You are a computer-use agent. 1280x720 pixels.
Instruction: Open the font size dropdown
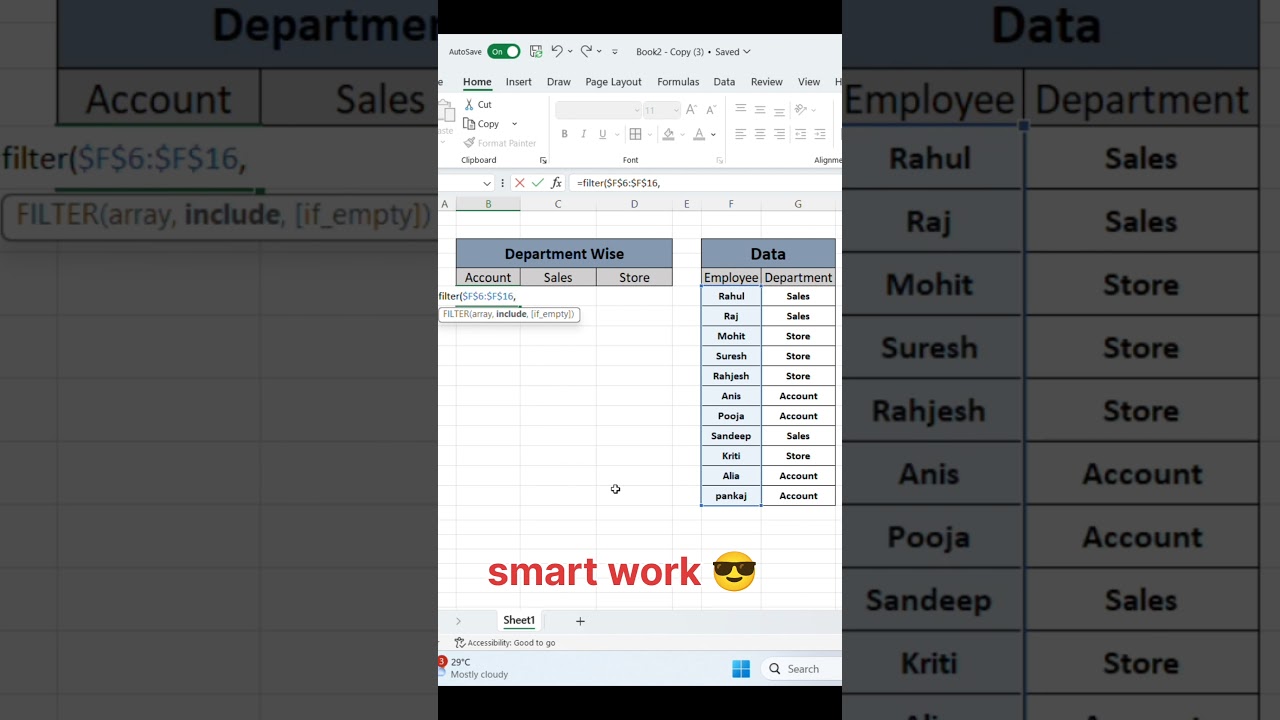coord(676,110)
